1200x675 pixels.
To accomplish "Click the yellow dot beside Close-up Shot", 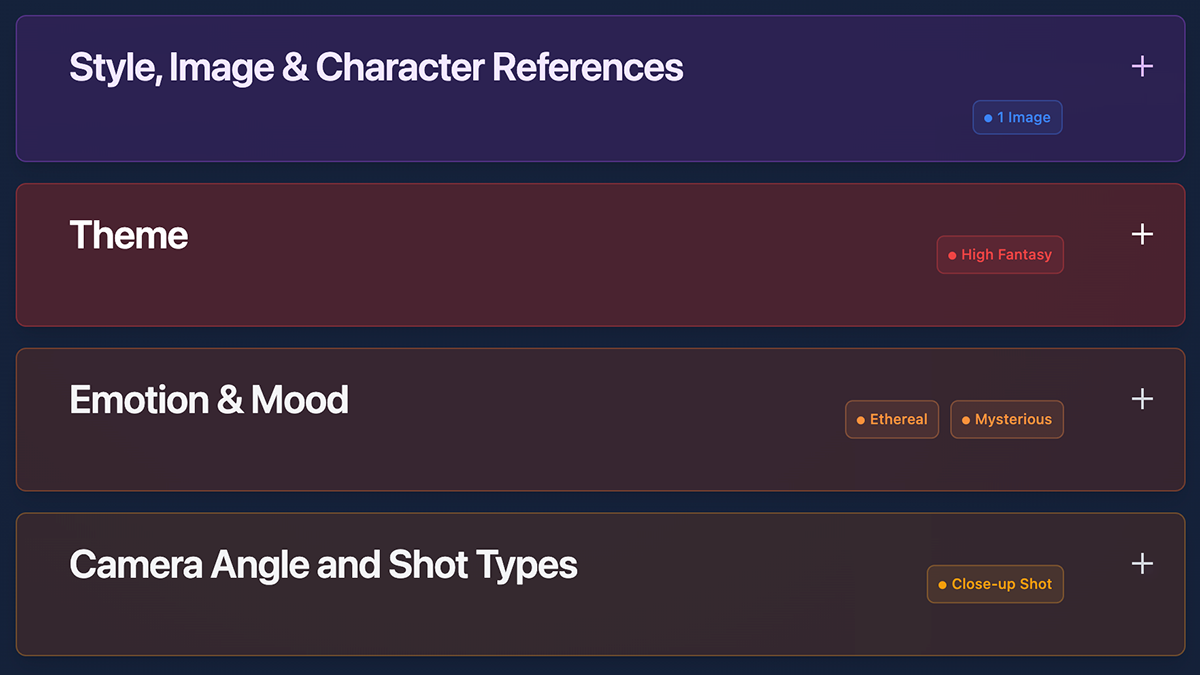I will click(x=942, y=585).
